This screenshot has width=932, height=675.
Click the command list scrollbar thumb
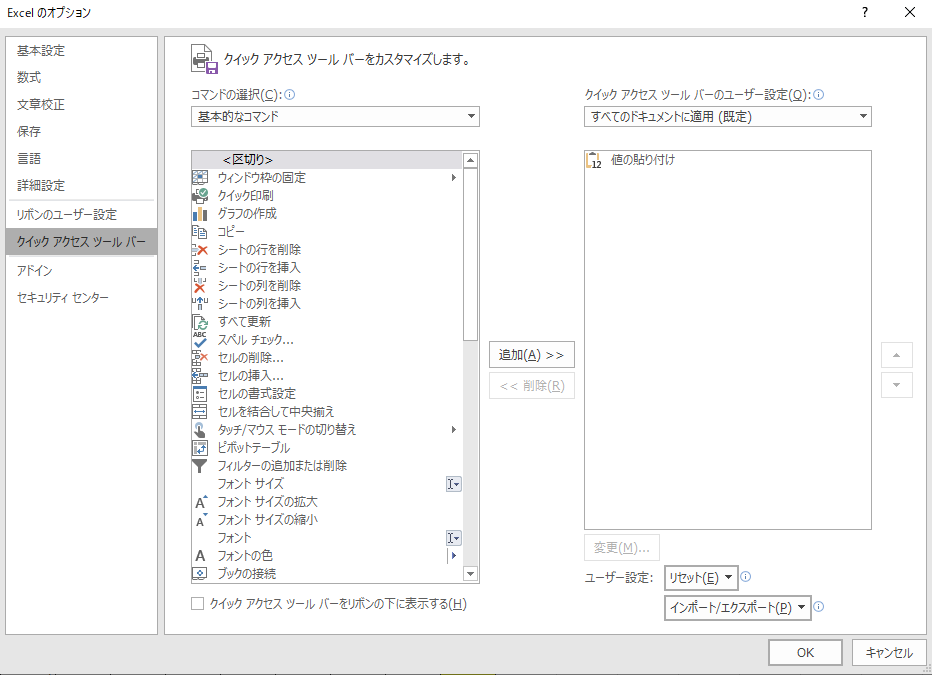470,255
